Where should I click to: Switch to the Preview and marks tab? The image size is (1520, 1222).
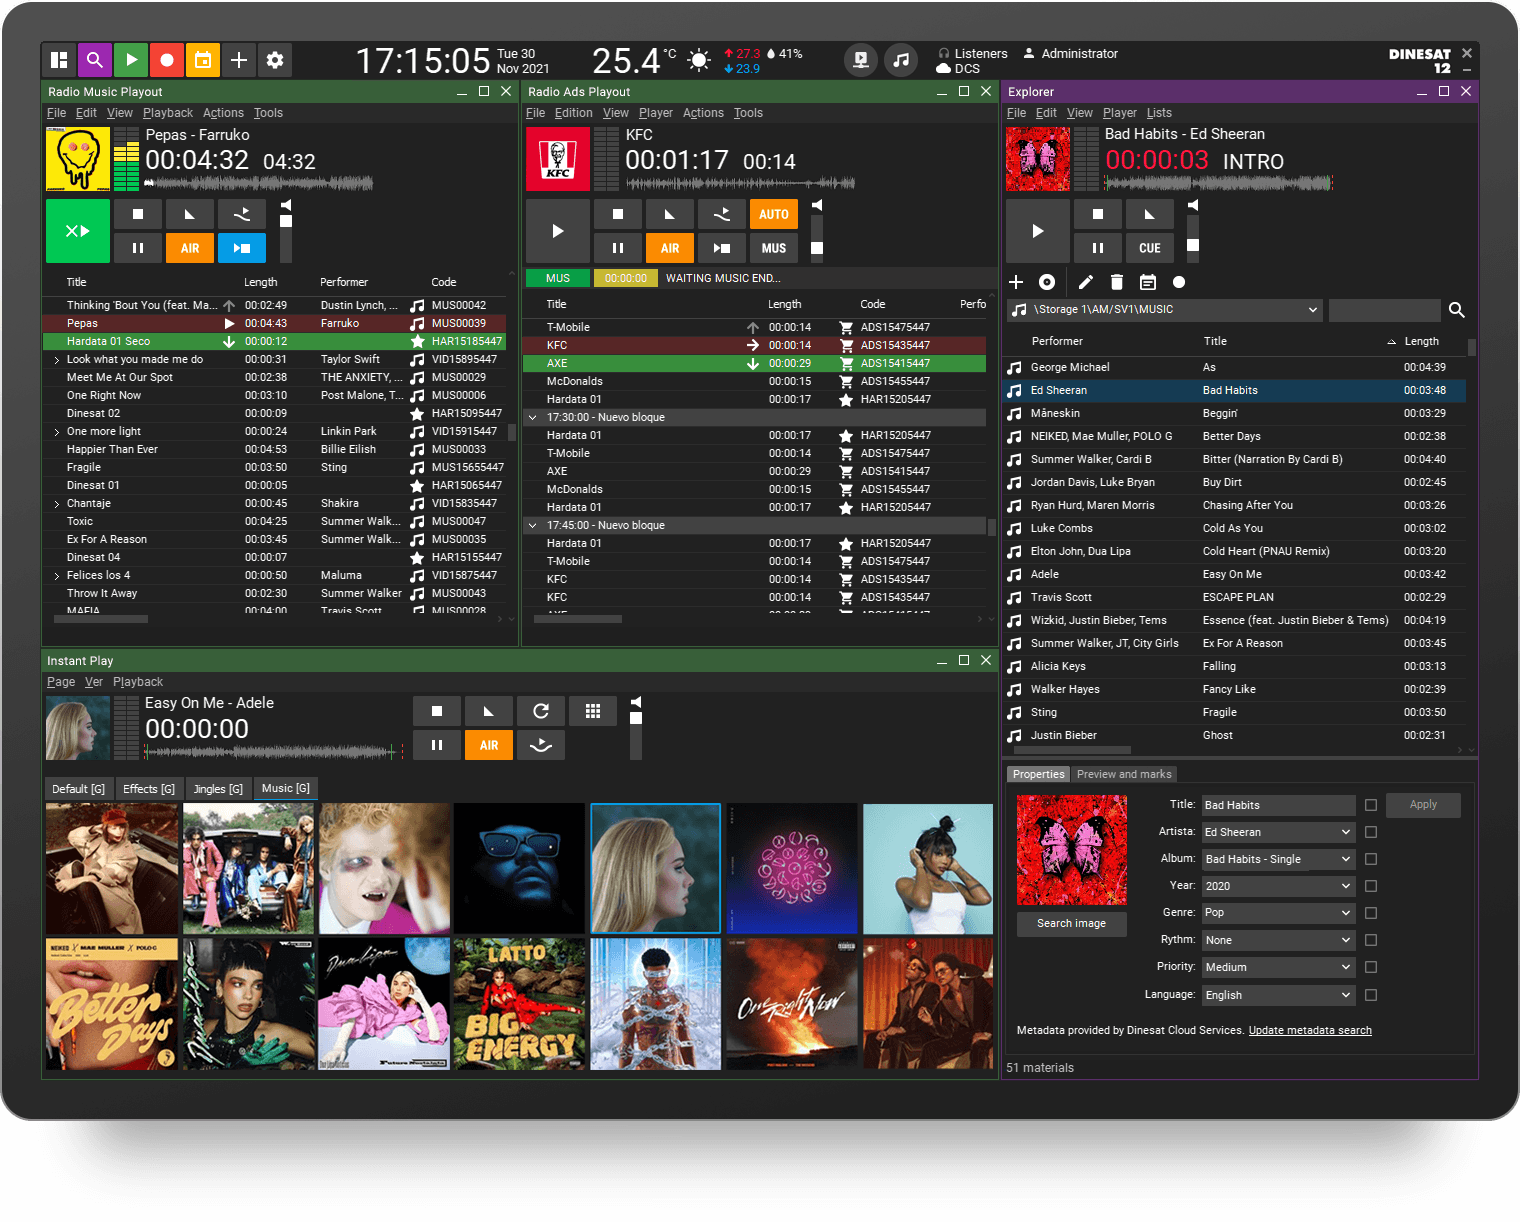pos(1124,773)
